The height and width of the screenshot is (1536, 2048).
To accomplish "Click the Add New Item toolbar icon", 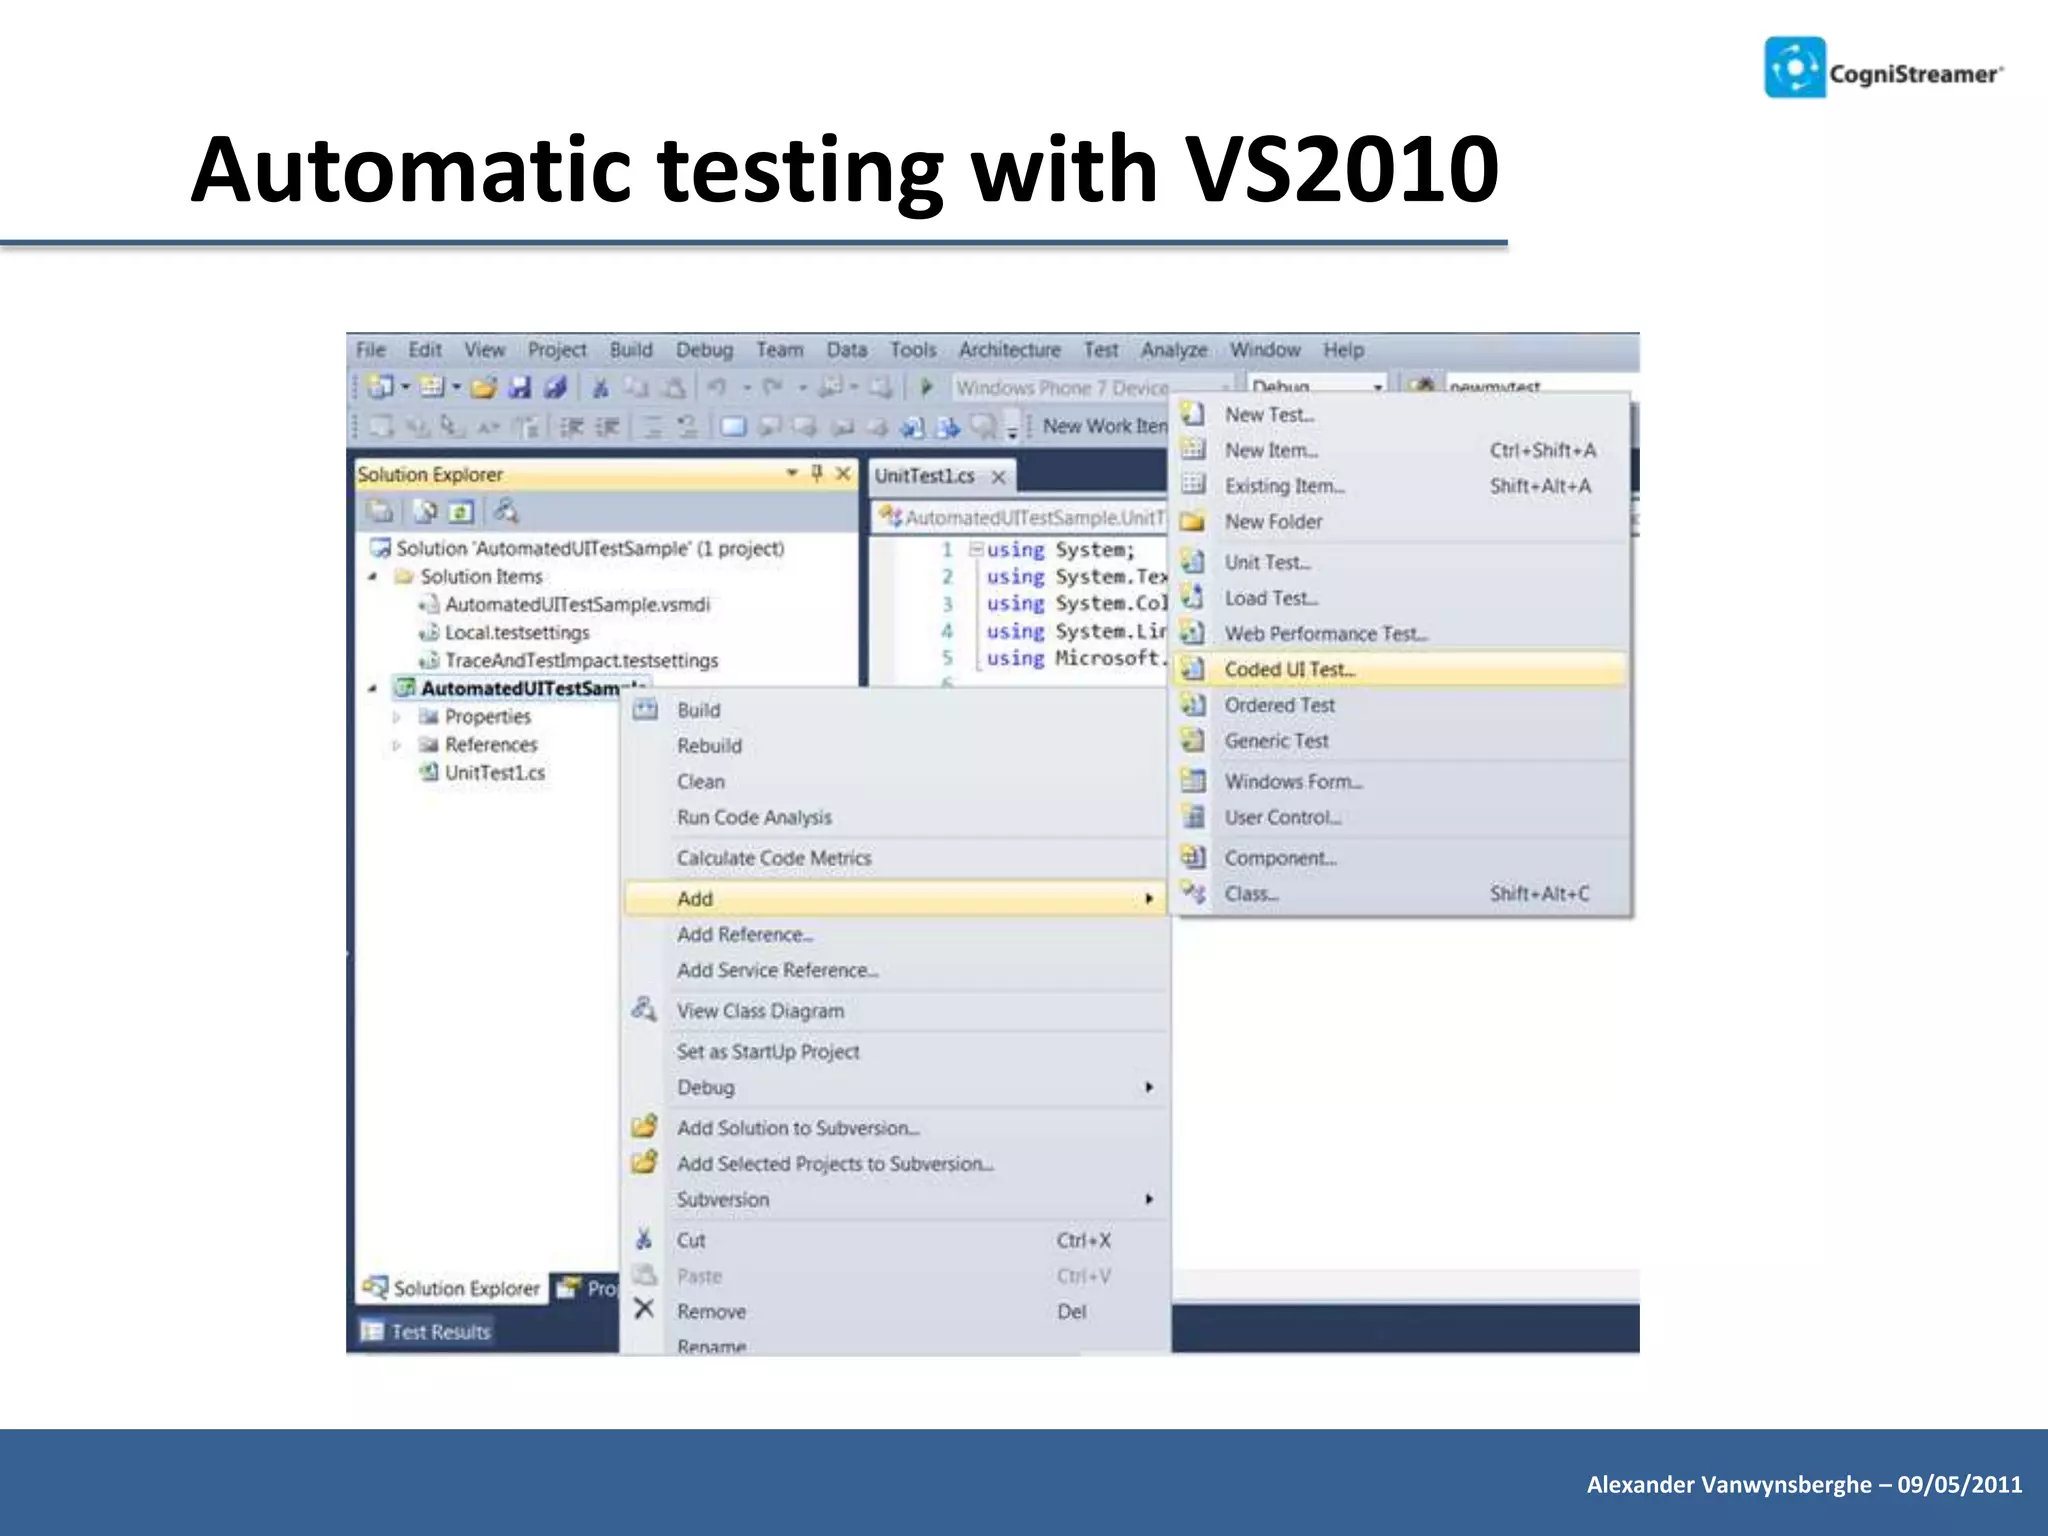I will coord(432,387).
